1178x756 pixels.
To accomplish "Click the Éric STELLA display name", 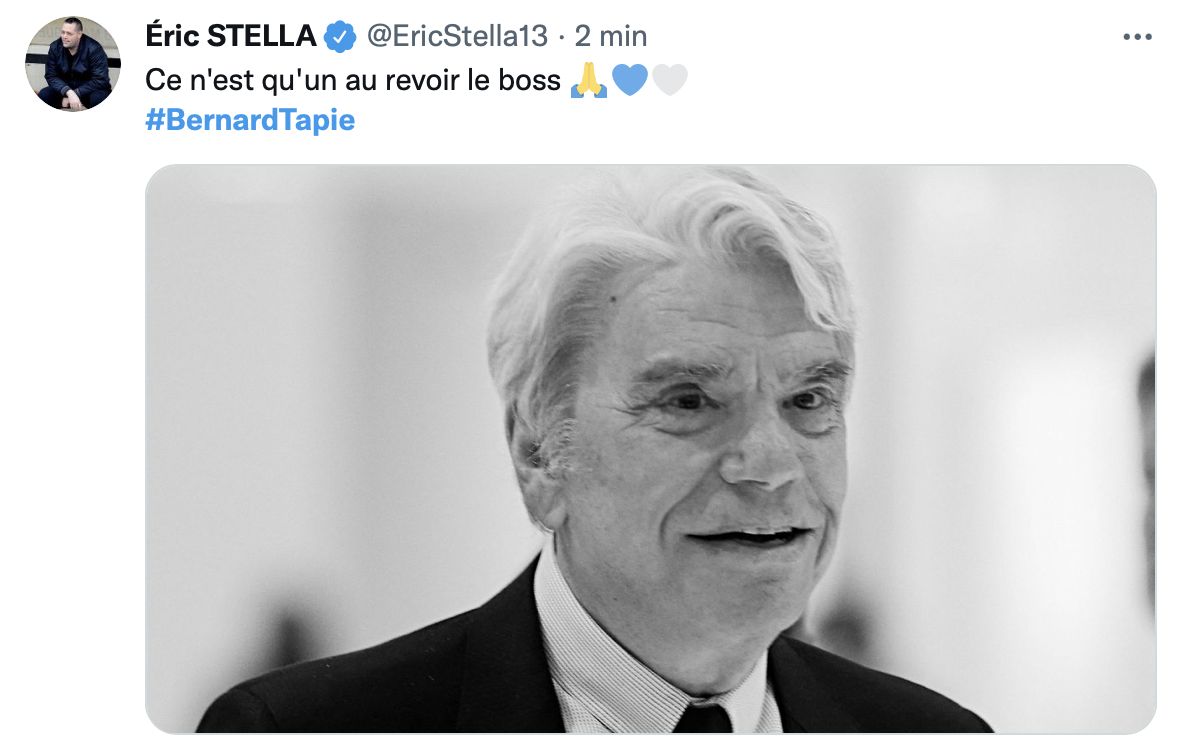I will coord(231,37).
